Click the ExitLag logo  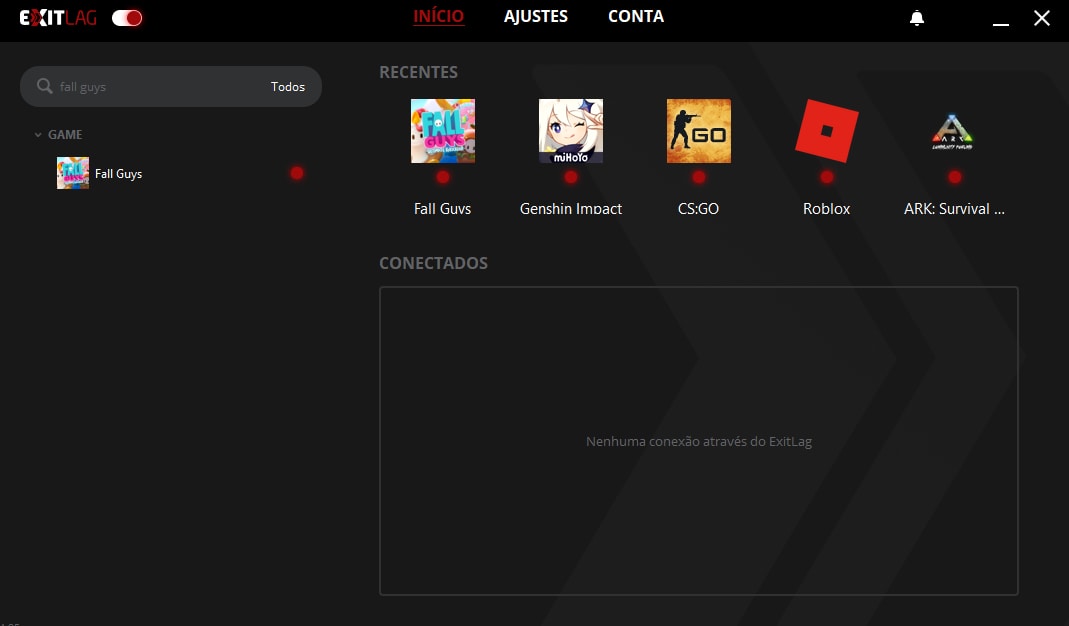tap(58, 18)
